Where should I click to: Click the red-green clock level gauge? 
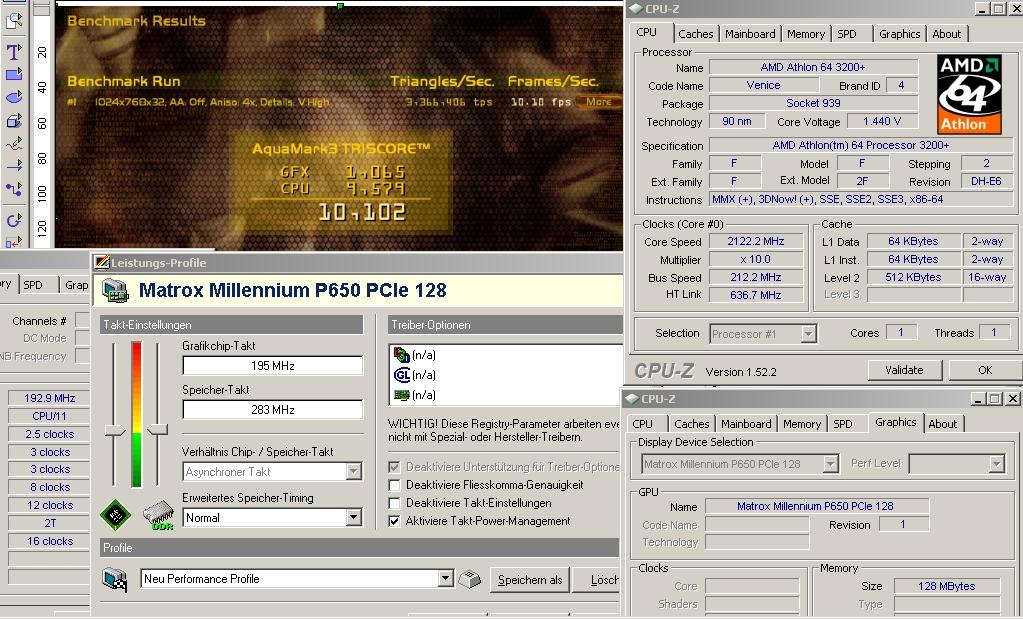[x=136, y=414]
